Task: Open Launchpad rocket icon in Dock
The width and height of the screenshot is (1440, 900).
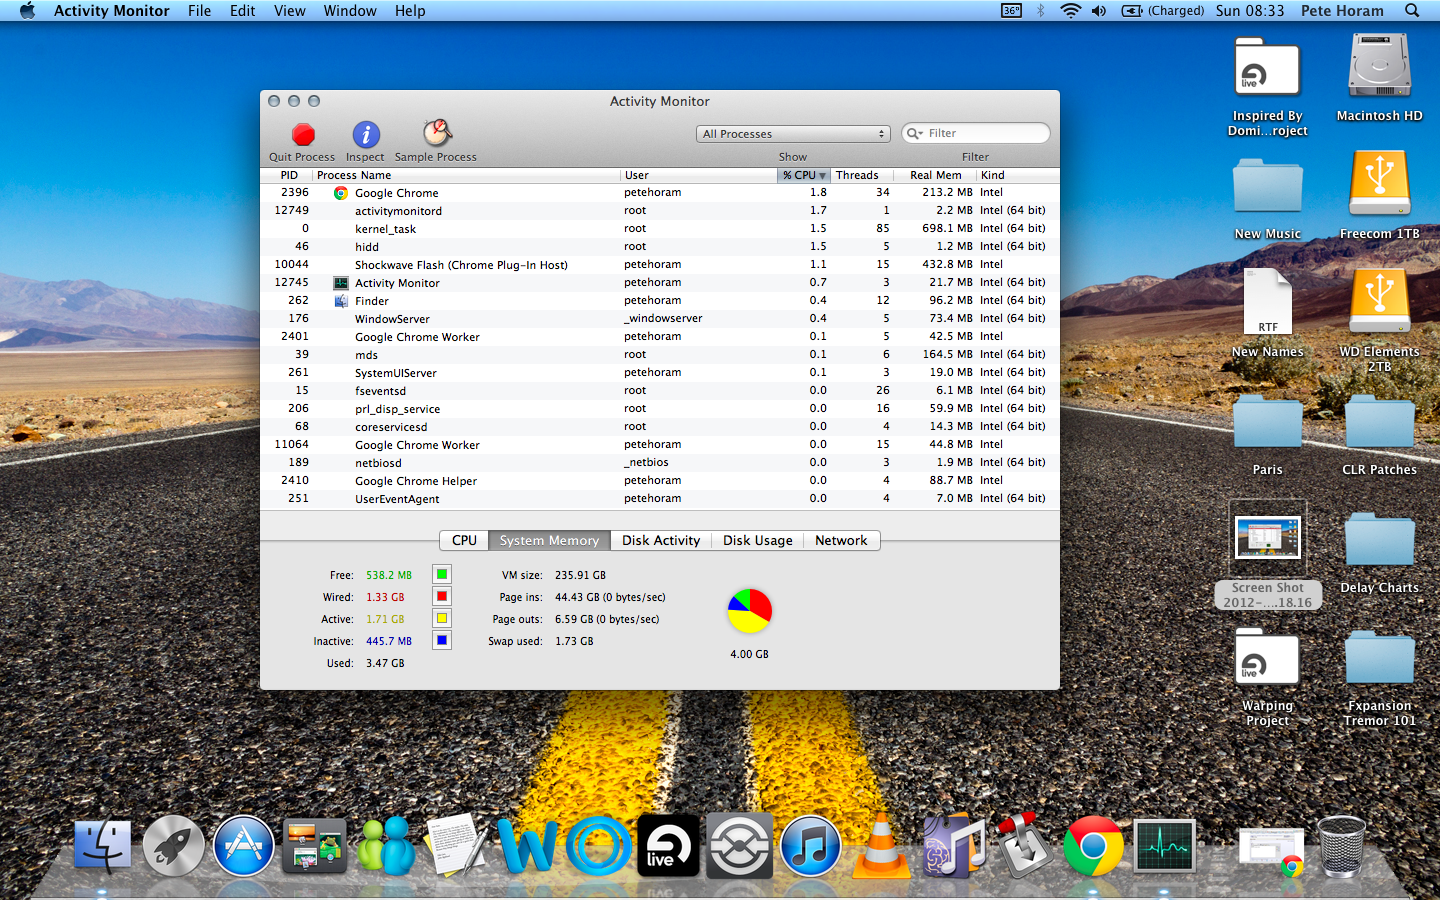Action: tap(174, 846)
